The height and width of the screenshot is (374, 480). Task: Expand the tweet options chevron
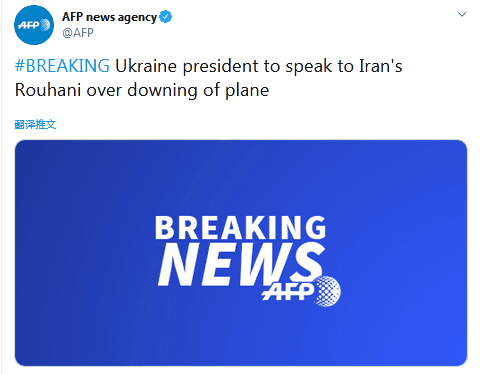coord(462,14)
